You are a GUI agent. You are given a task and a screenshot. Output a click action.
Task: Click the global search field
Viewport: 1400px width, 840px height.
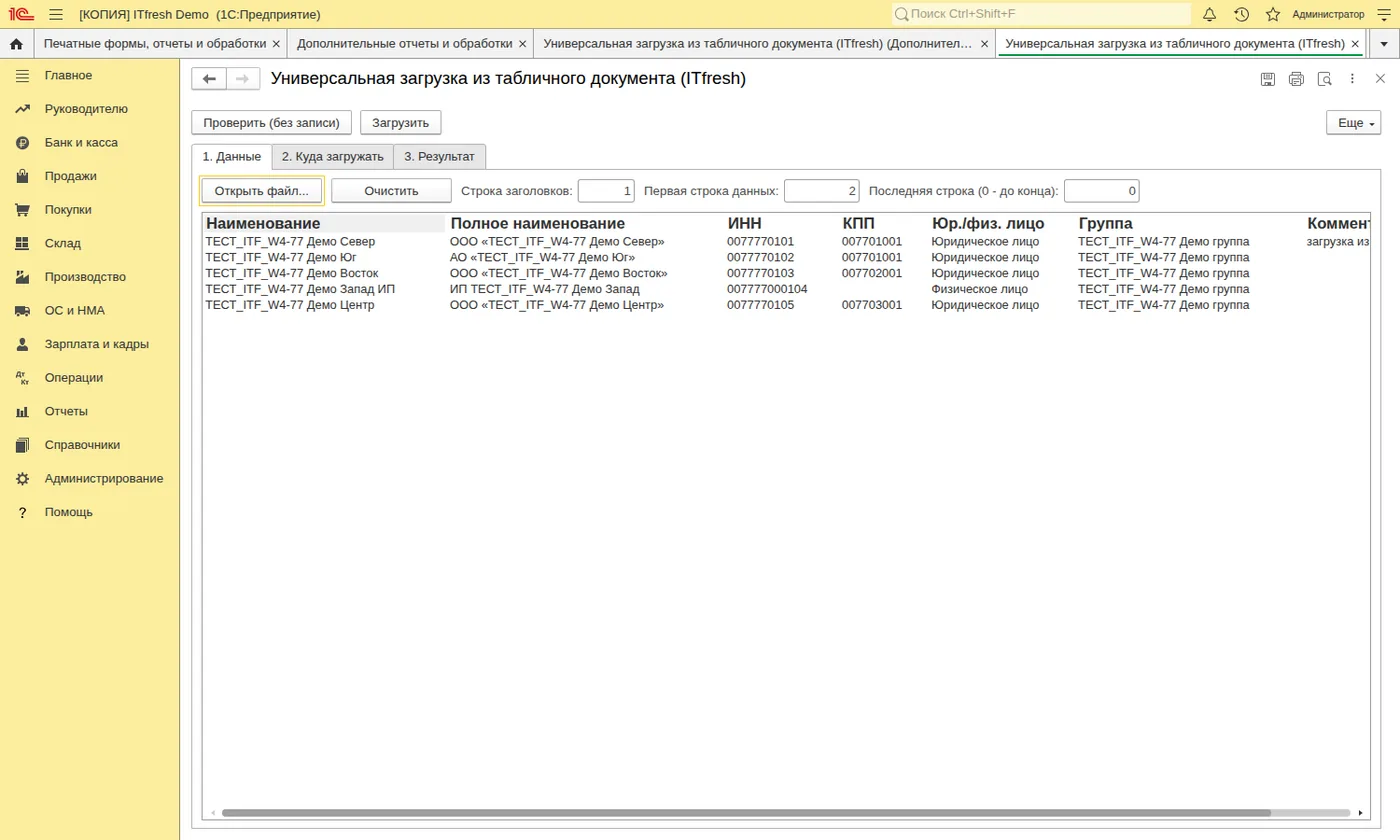click(1041, 14)
